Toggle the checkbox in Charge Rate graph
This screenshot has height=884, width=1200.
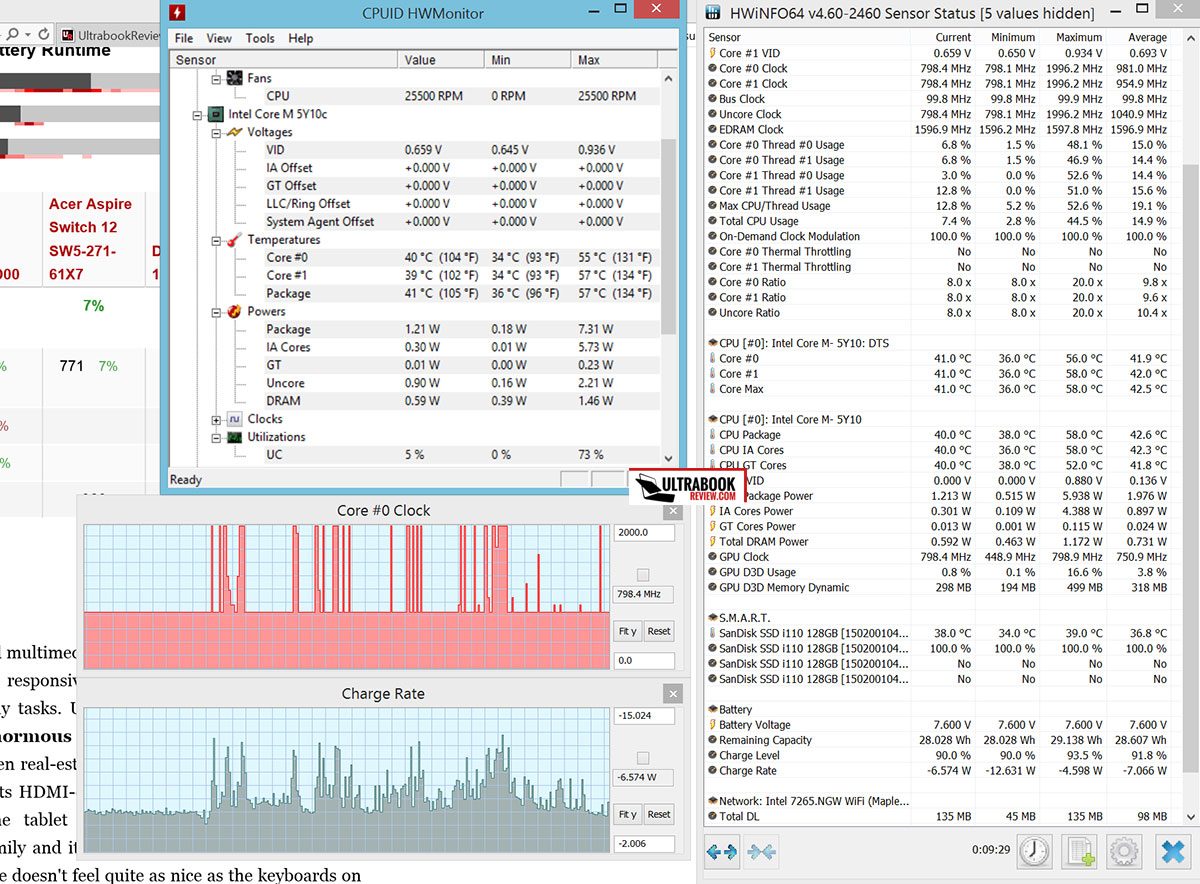click(643, 757)
